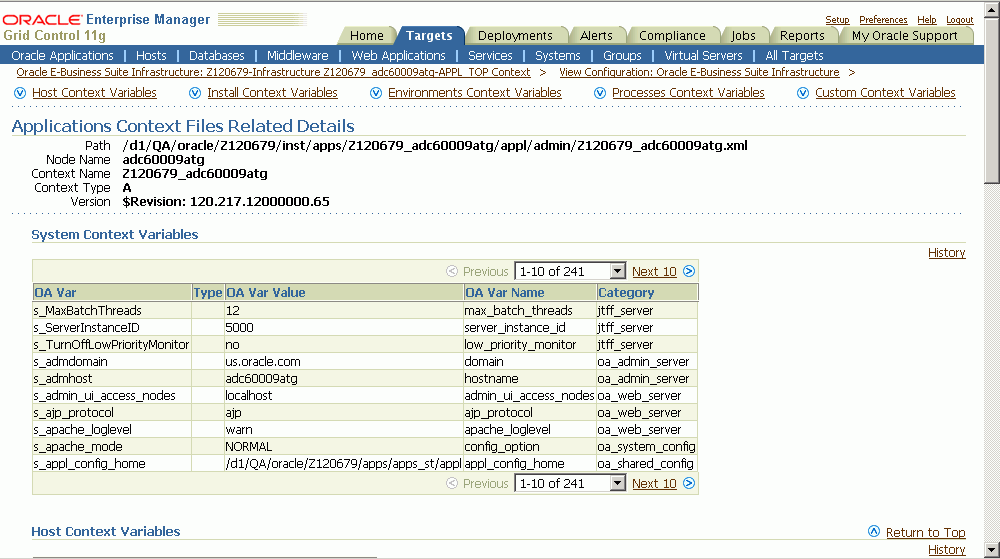Click the arrow icon beside Processes Context Variables
The width and height of the screenshot is (1000, 559).
(600, 93)
